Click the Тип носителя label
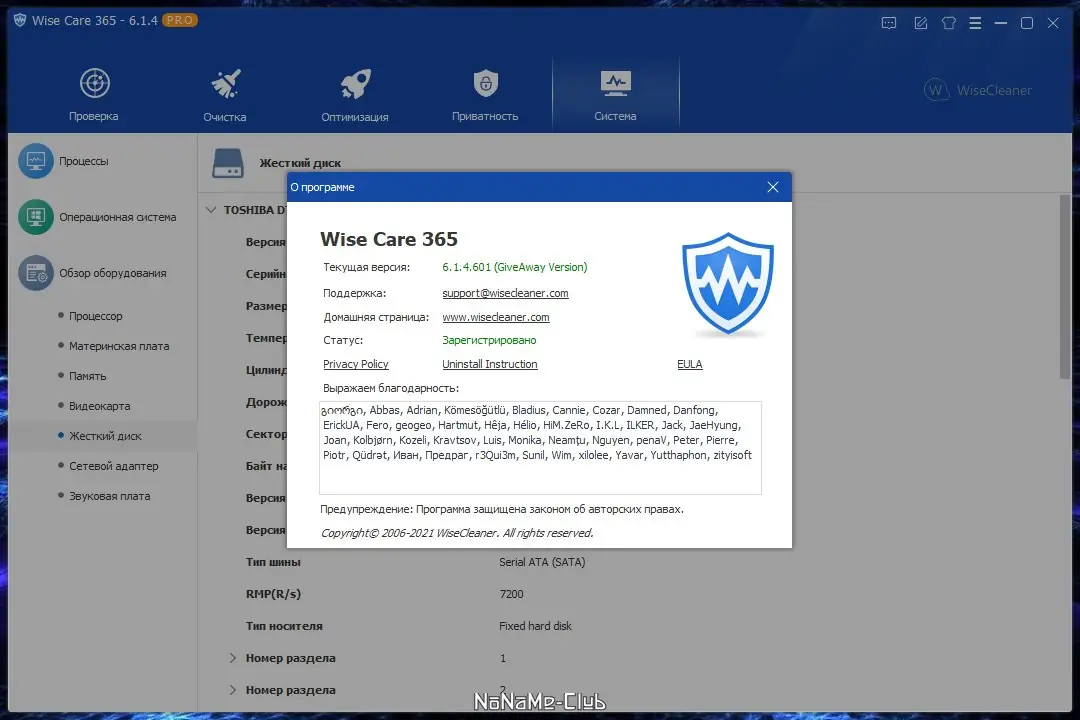Viewport: 1080px width, 720px height. (284, 626)
